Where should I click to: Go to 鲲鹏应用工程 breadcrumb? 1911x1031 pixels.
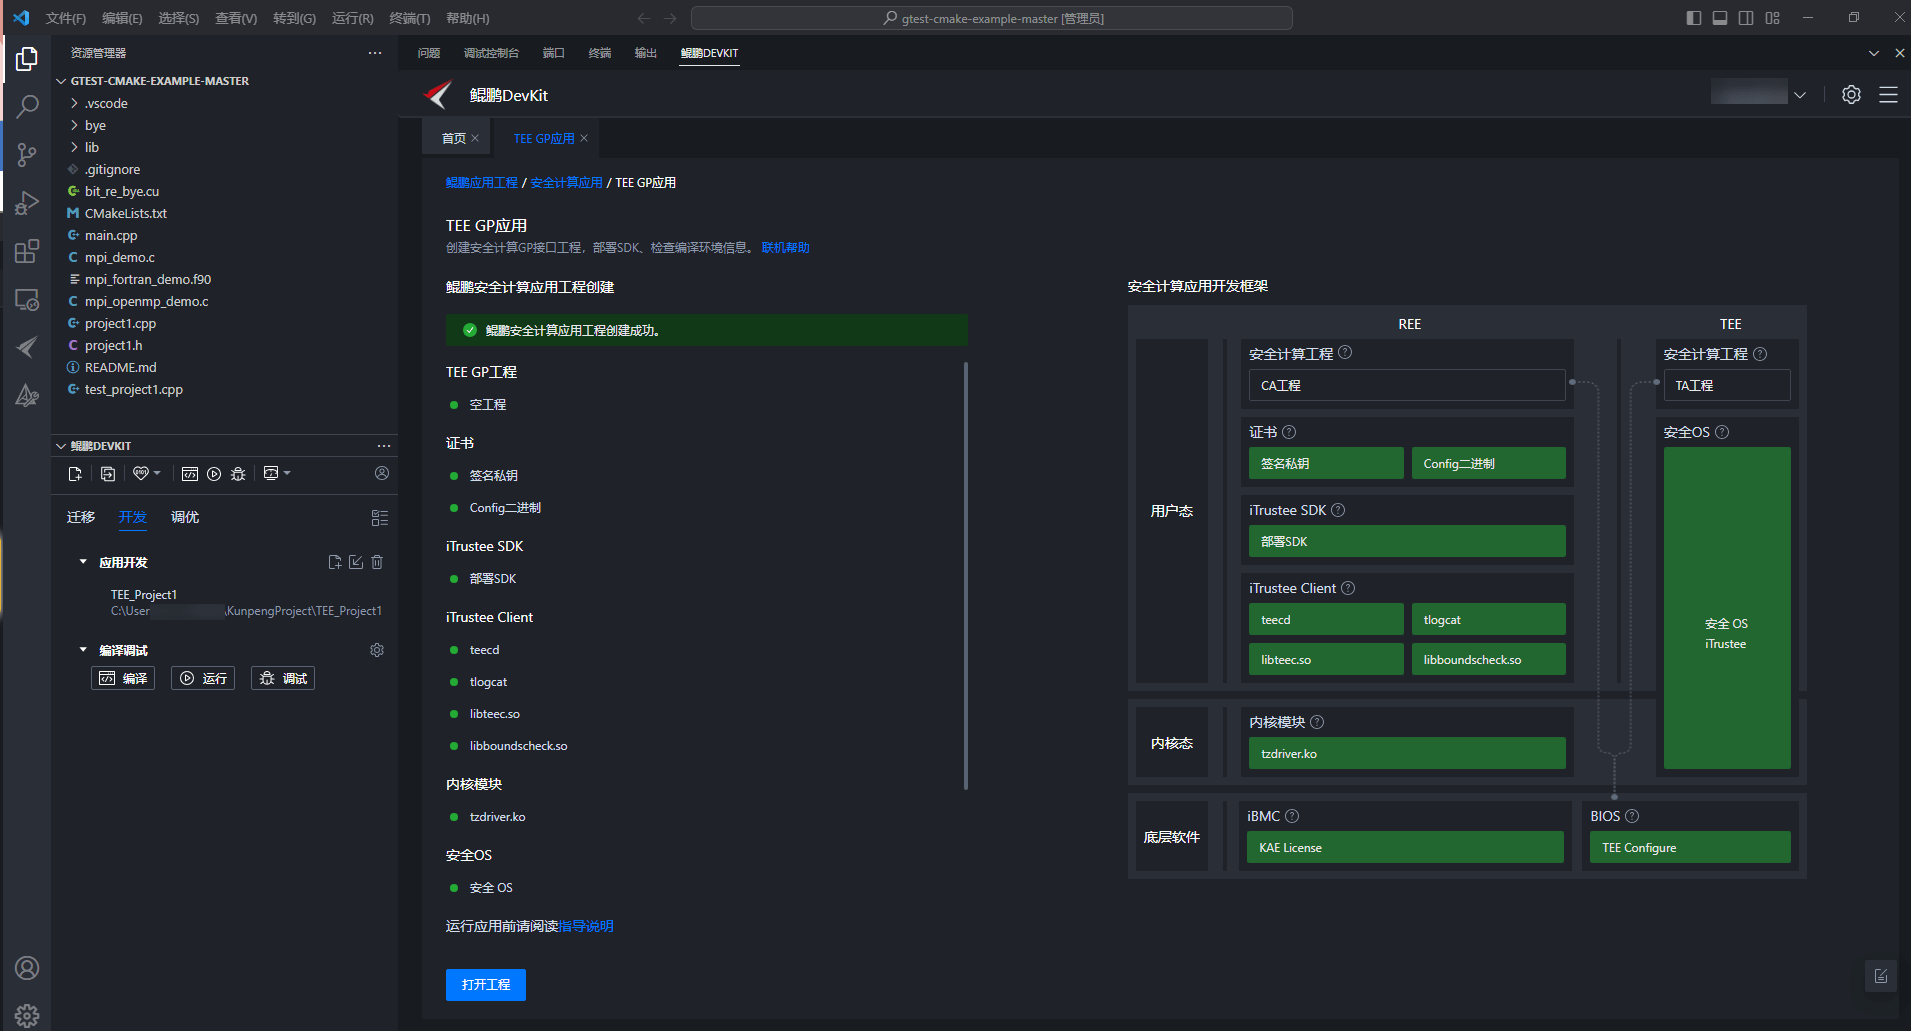point(482,183)
